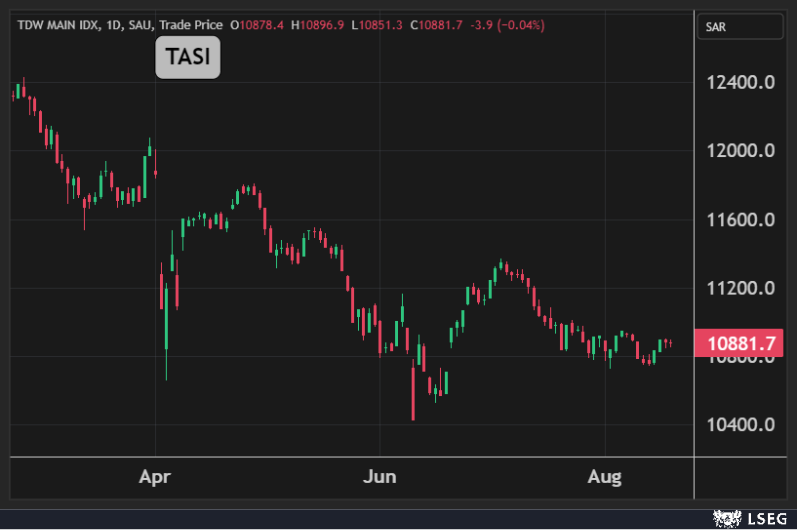This screenshot has height=530, width=797.
Task: Click the 11600.0 price axis label
Action: (741, 219)
